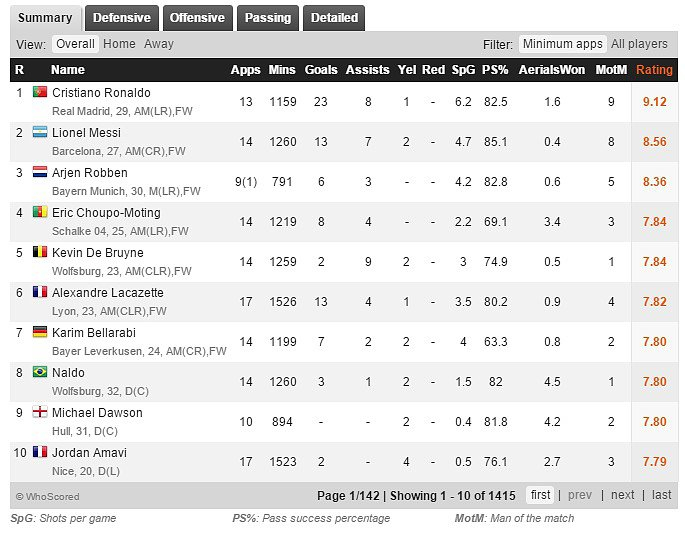Screen dimensions: 685x533
Task: Sort table by AerialsWon column
Action: tap(552, 70)
